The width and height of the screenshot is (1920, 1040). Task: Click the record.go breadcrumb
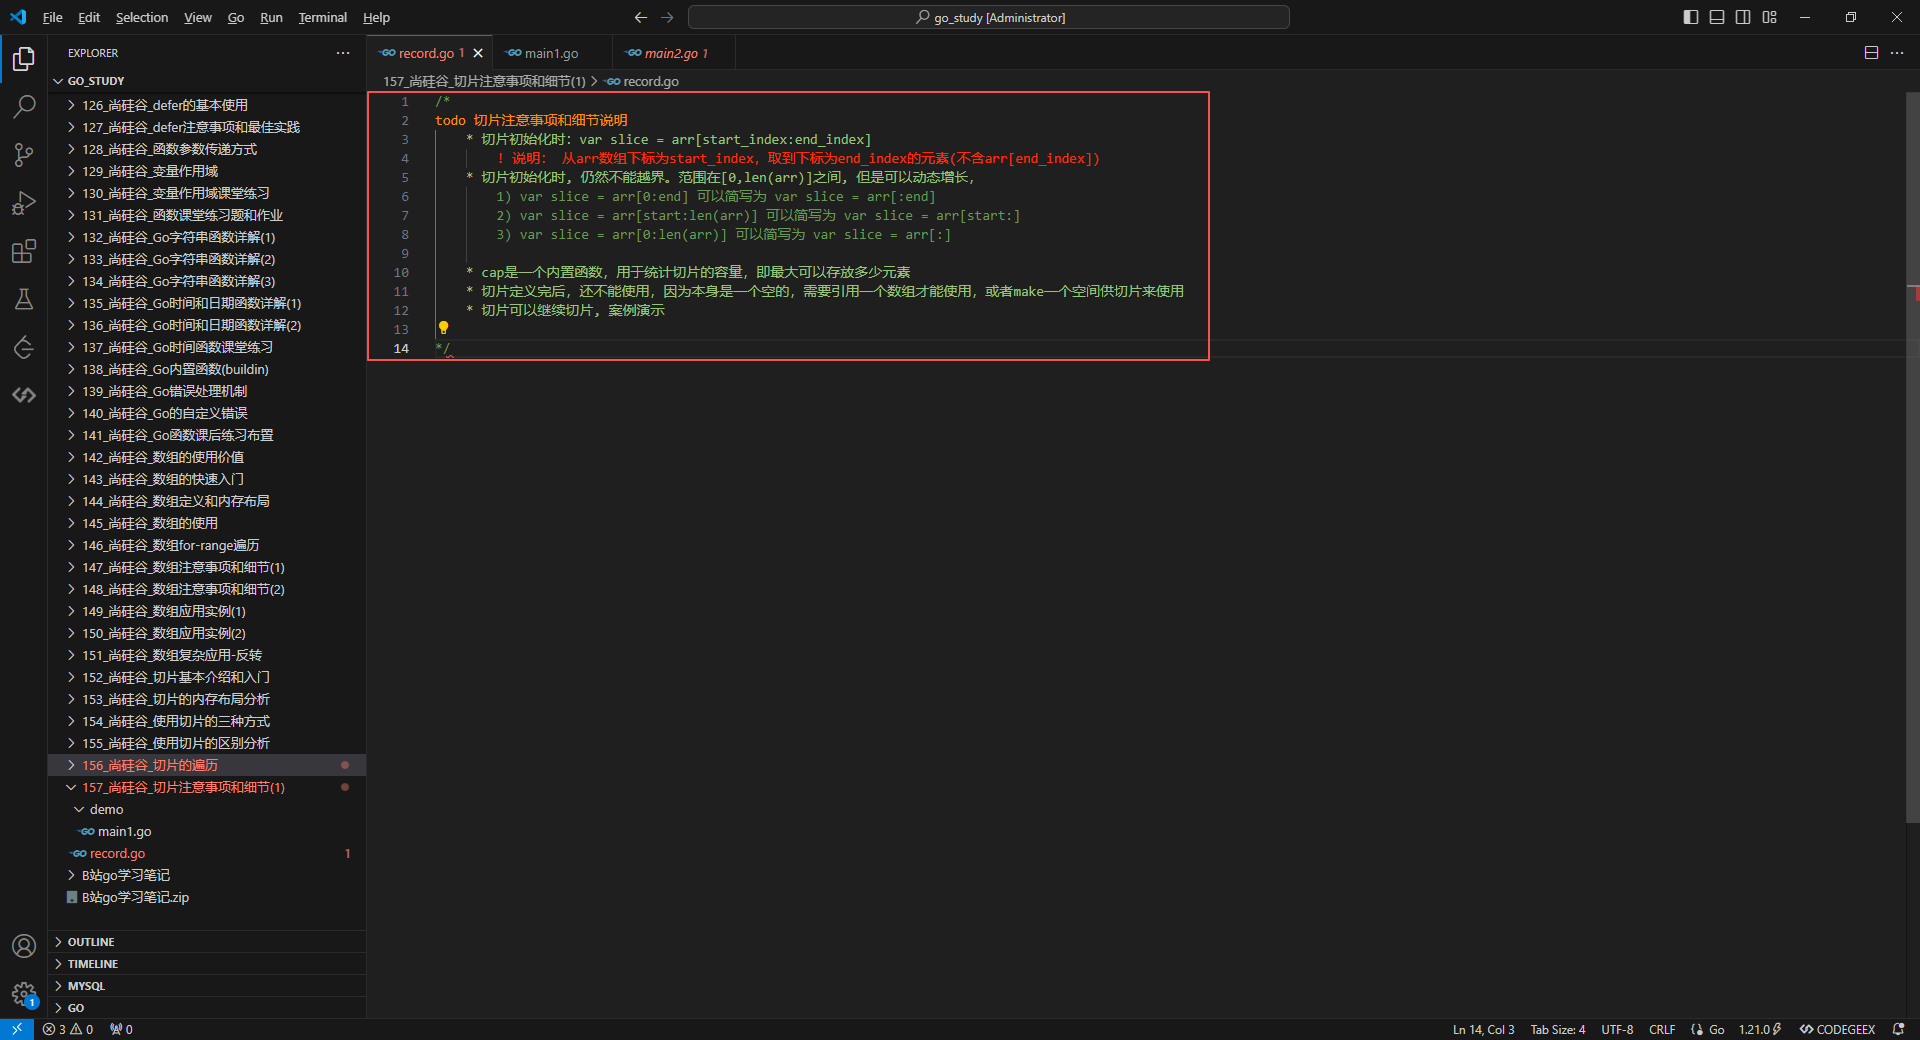(x=642, y=81)
